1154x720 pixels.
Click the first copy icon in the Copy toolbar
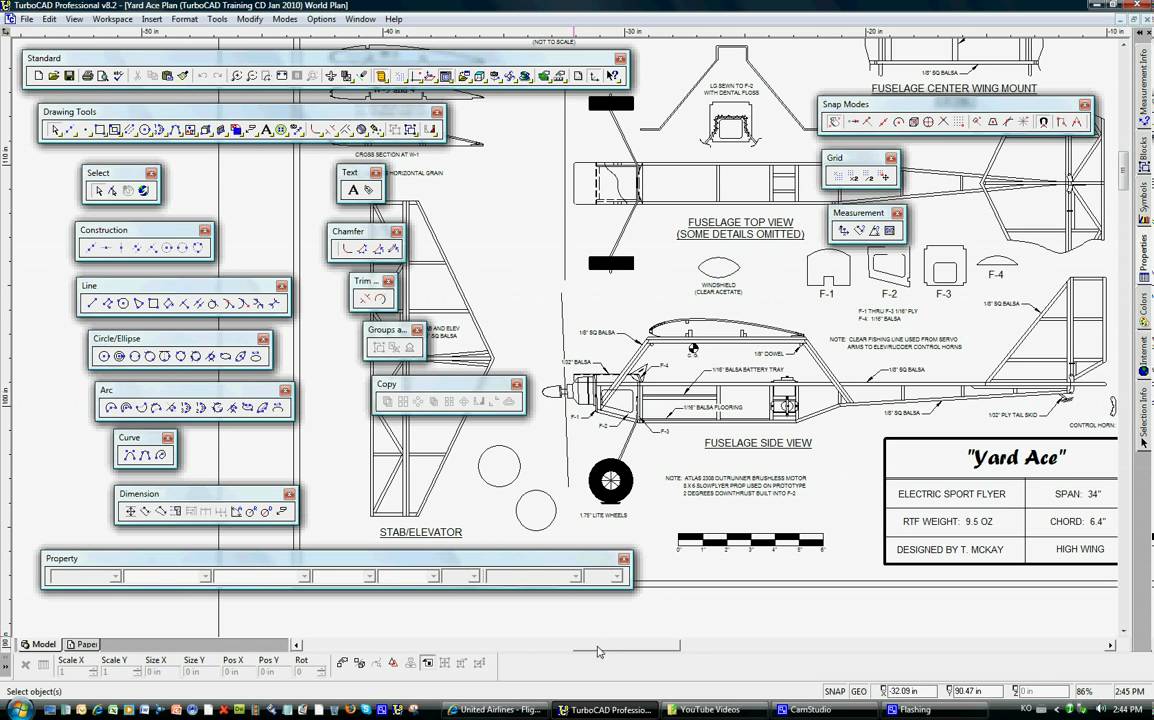click(386, 399)
